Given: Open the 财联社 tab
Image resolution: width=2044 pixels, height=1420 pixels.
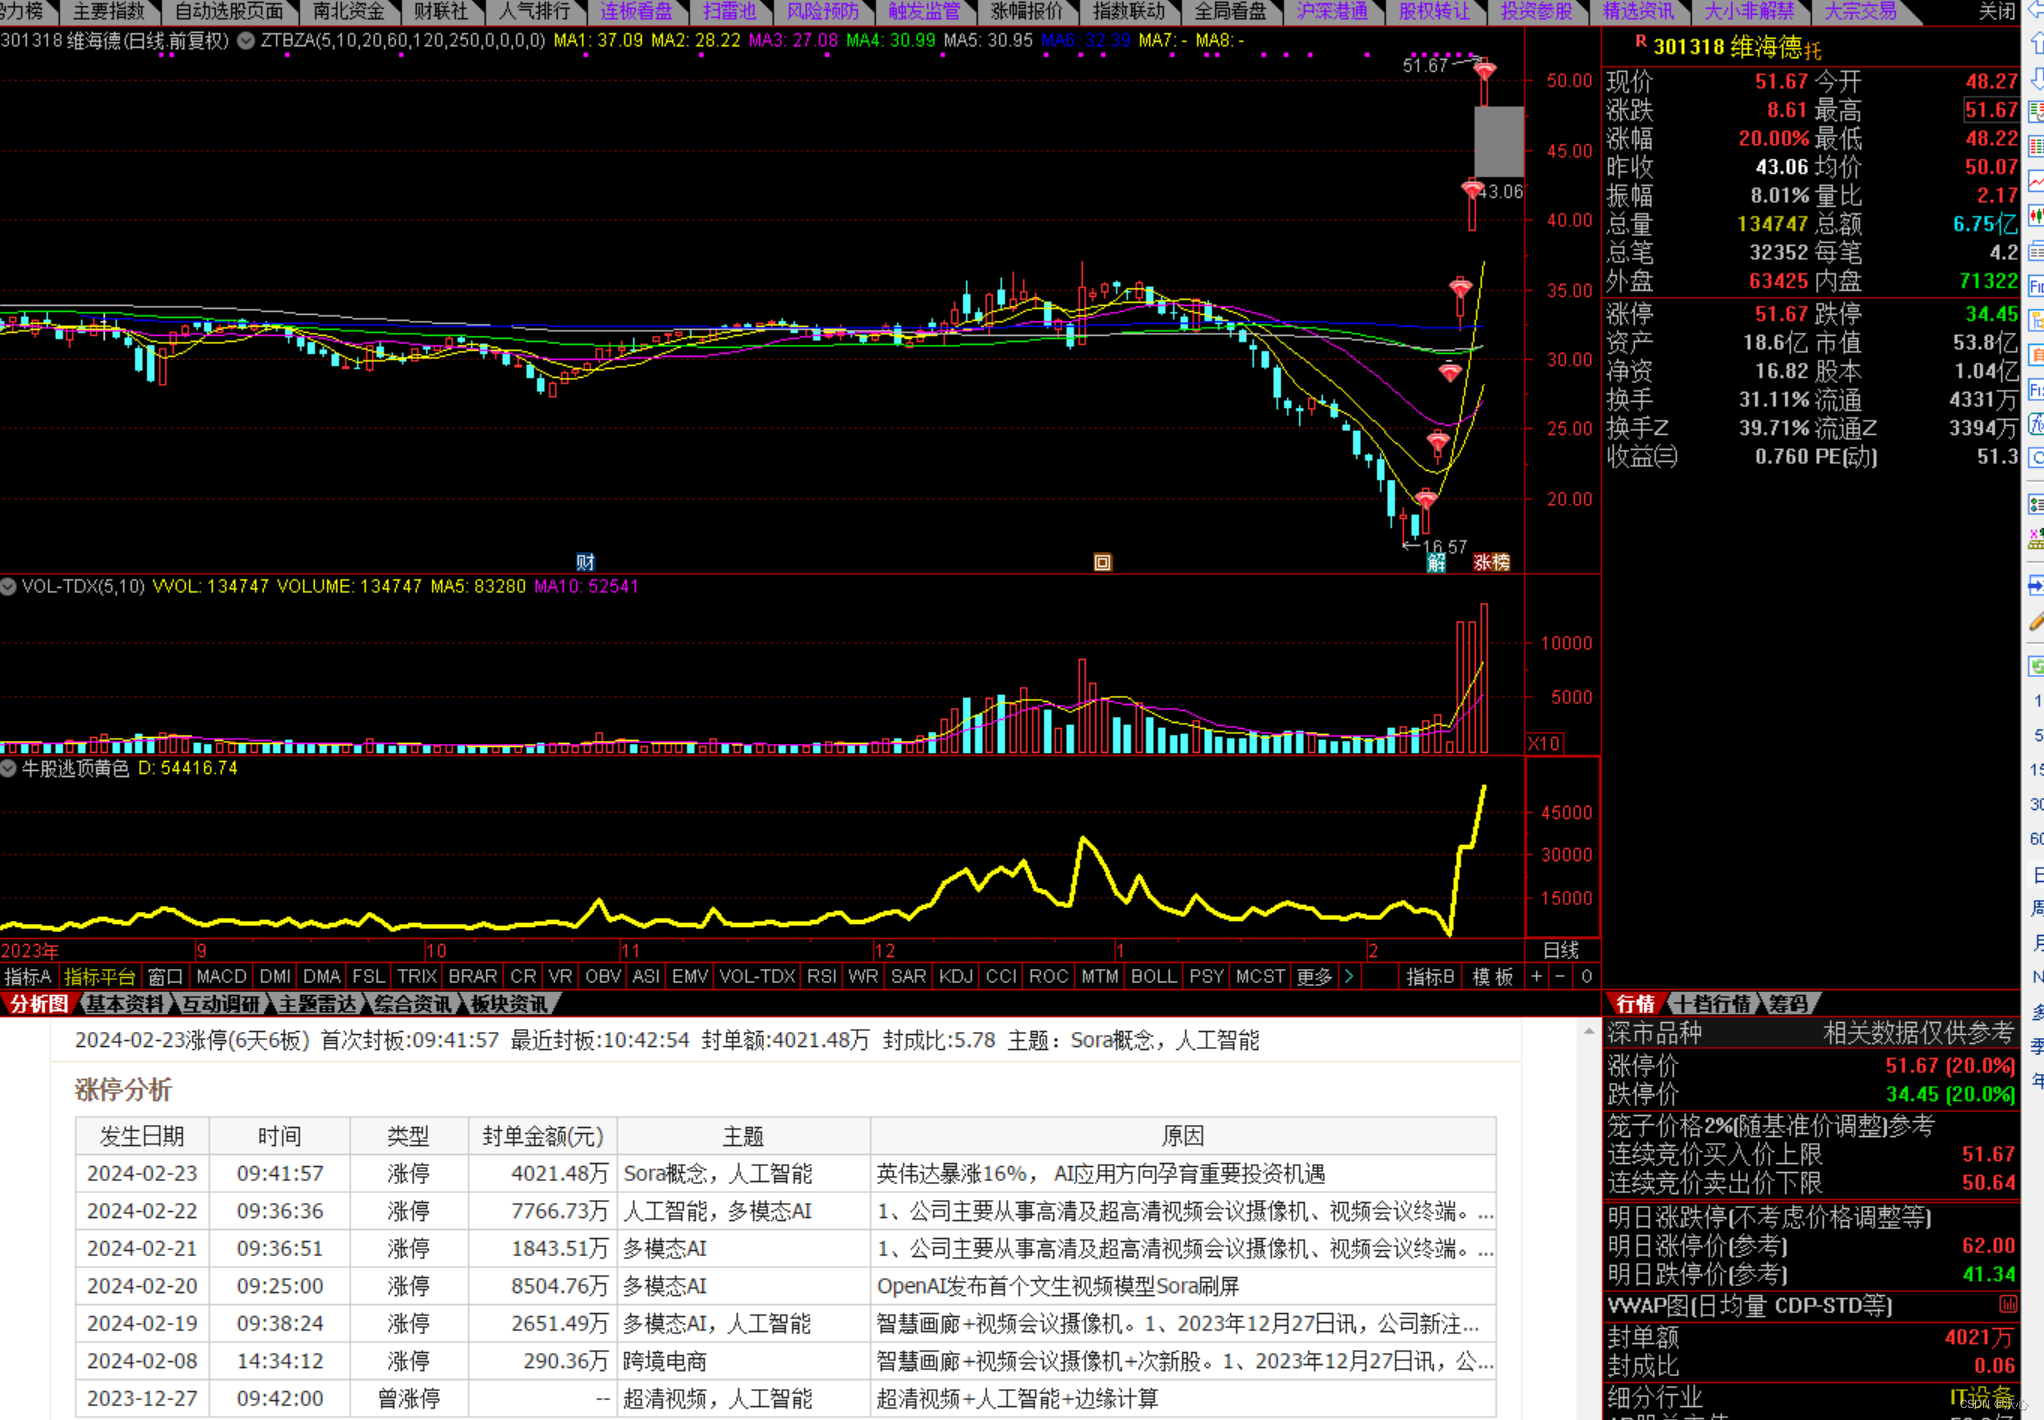Looking at the screenshot, I should (x=440, y=11).
